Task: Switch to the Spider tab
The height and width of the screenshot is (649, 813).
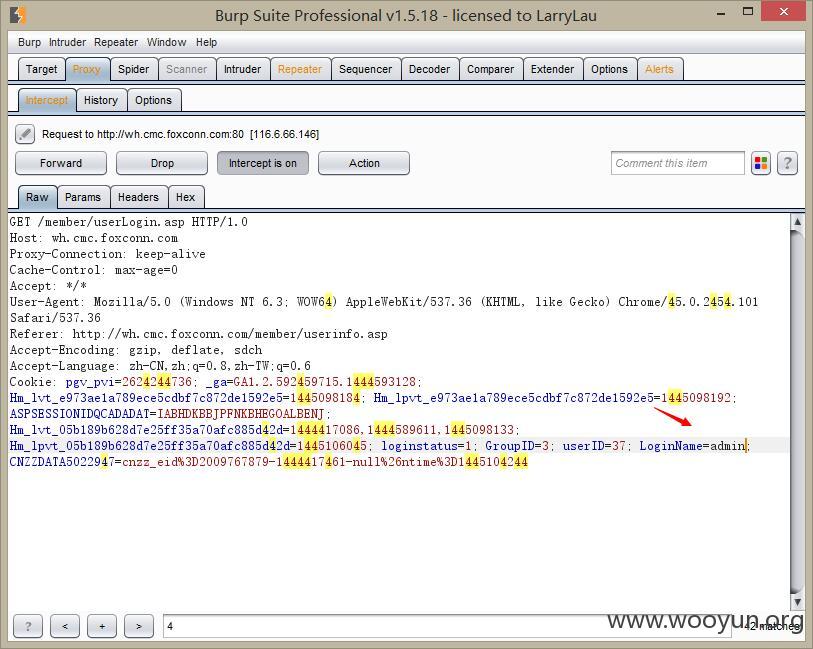Action: pos(133,69)
